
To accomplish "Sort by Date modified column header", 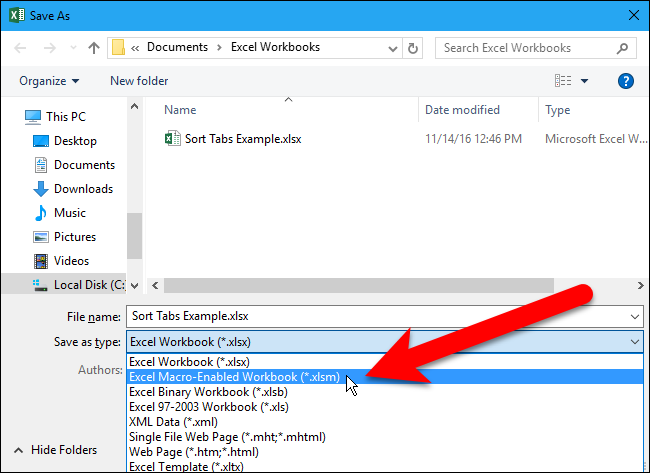I will click(462, 110).
